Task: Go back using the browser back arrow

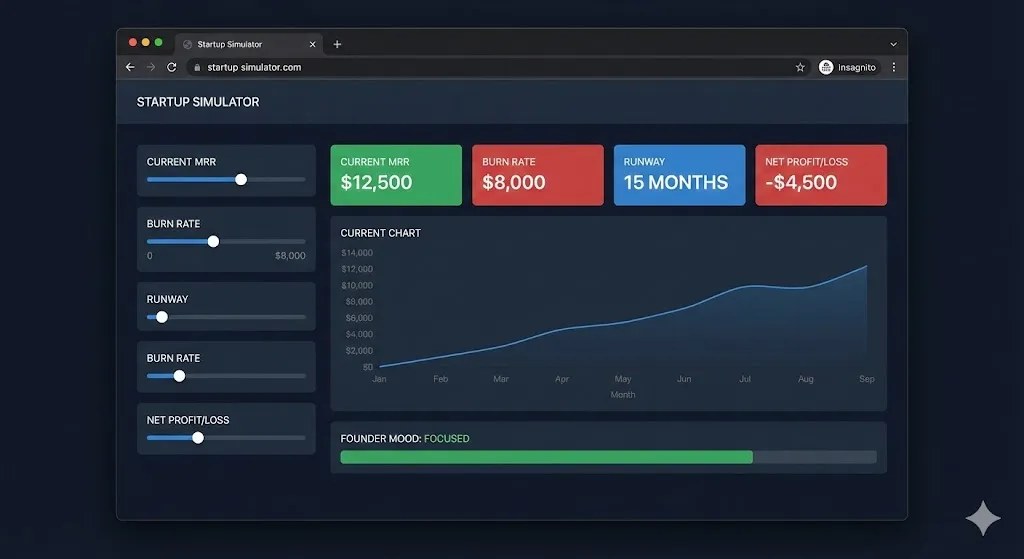Action: point(130,67)
